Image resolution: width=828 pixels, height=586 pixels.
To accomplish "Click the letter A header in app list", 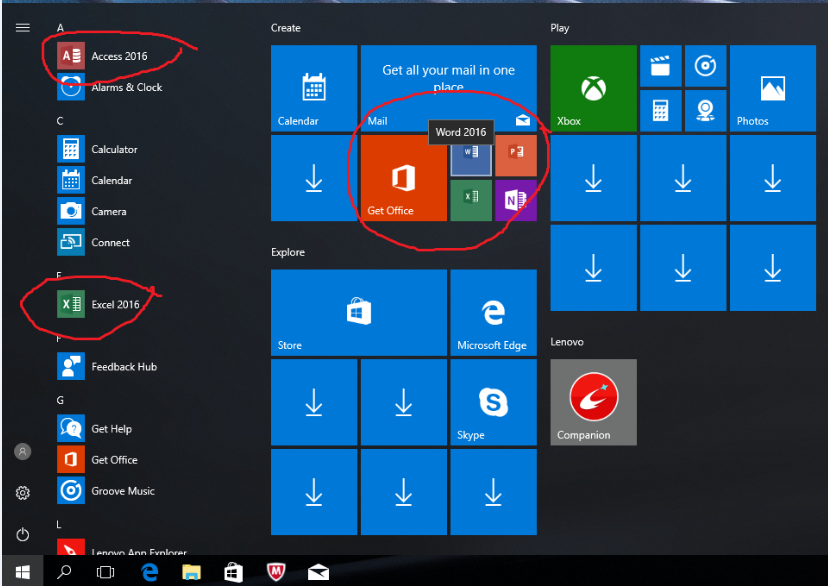I will tap(60, 27).
